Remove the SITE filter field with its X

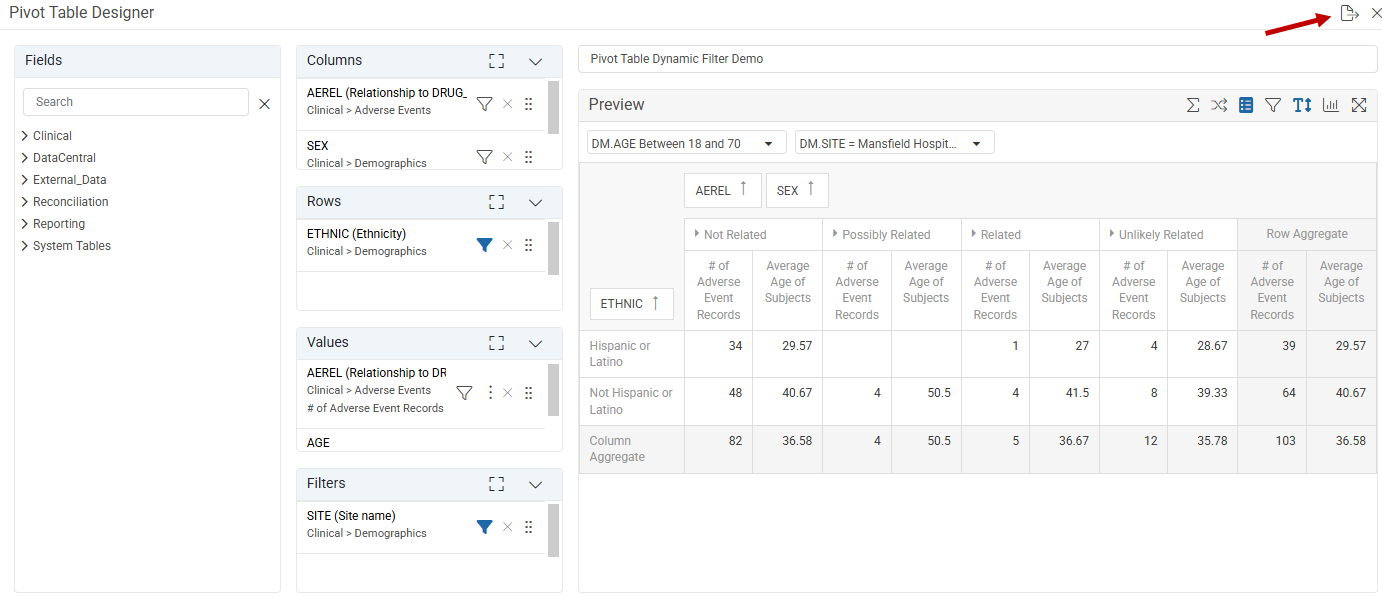pos(507,527)
